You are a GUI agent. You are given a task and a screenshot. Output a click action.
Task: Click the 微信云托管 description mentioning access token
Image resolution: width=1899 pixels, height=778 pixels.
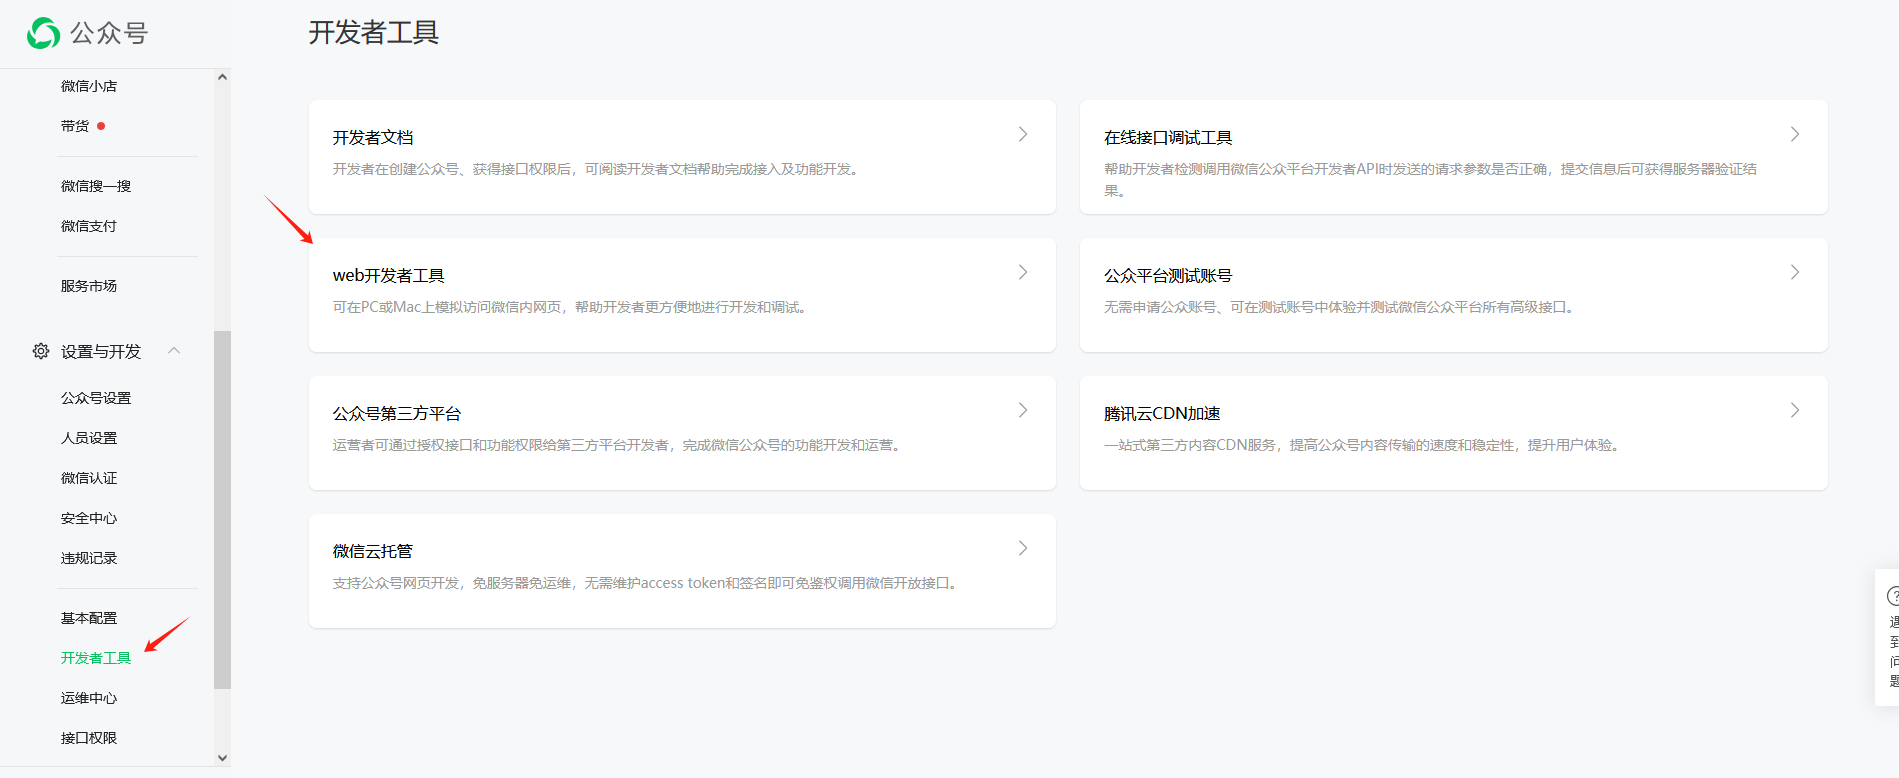pyautogui.click(x=648, y=583)
